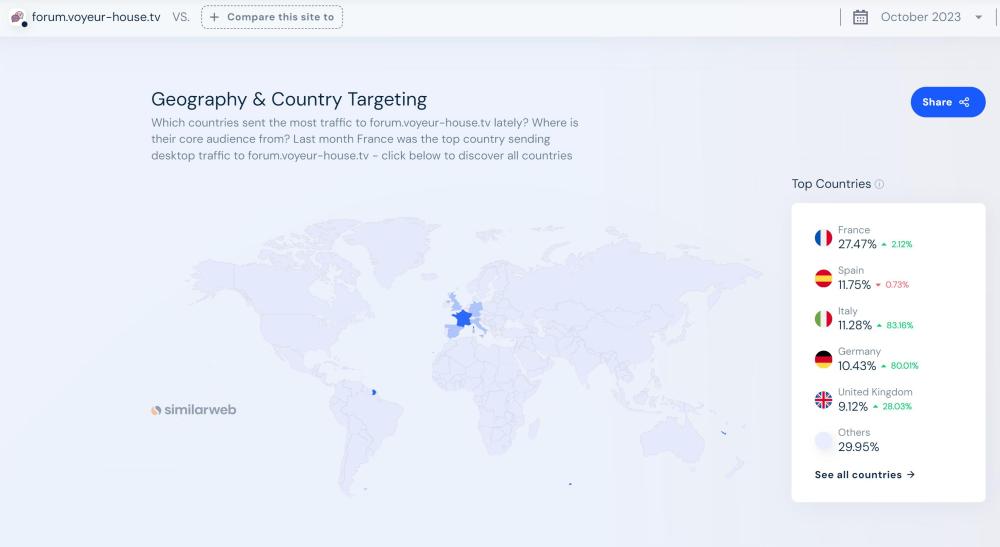Click the France flag icon

(x=823, y=238)
